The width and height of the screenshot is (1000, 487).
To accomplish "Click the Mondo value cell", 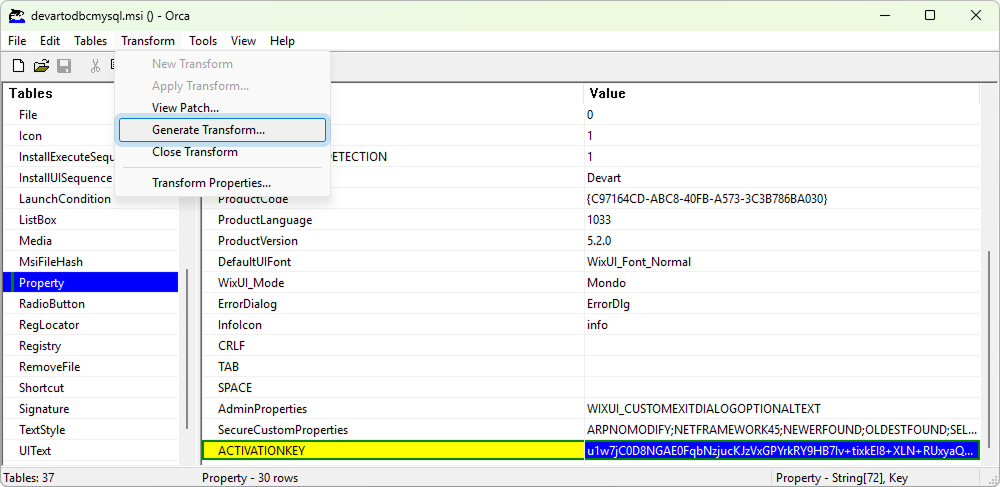I will 782,283.
